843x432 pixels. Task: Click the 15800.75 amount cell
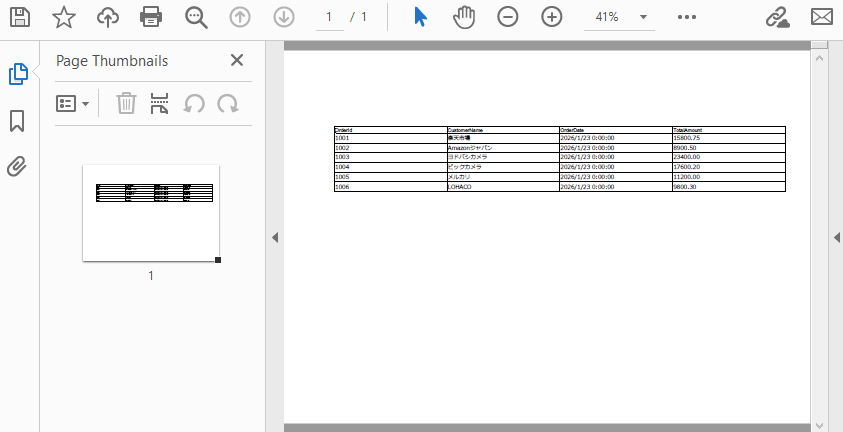point(729,138)
